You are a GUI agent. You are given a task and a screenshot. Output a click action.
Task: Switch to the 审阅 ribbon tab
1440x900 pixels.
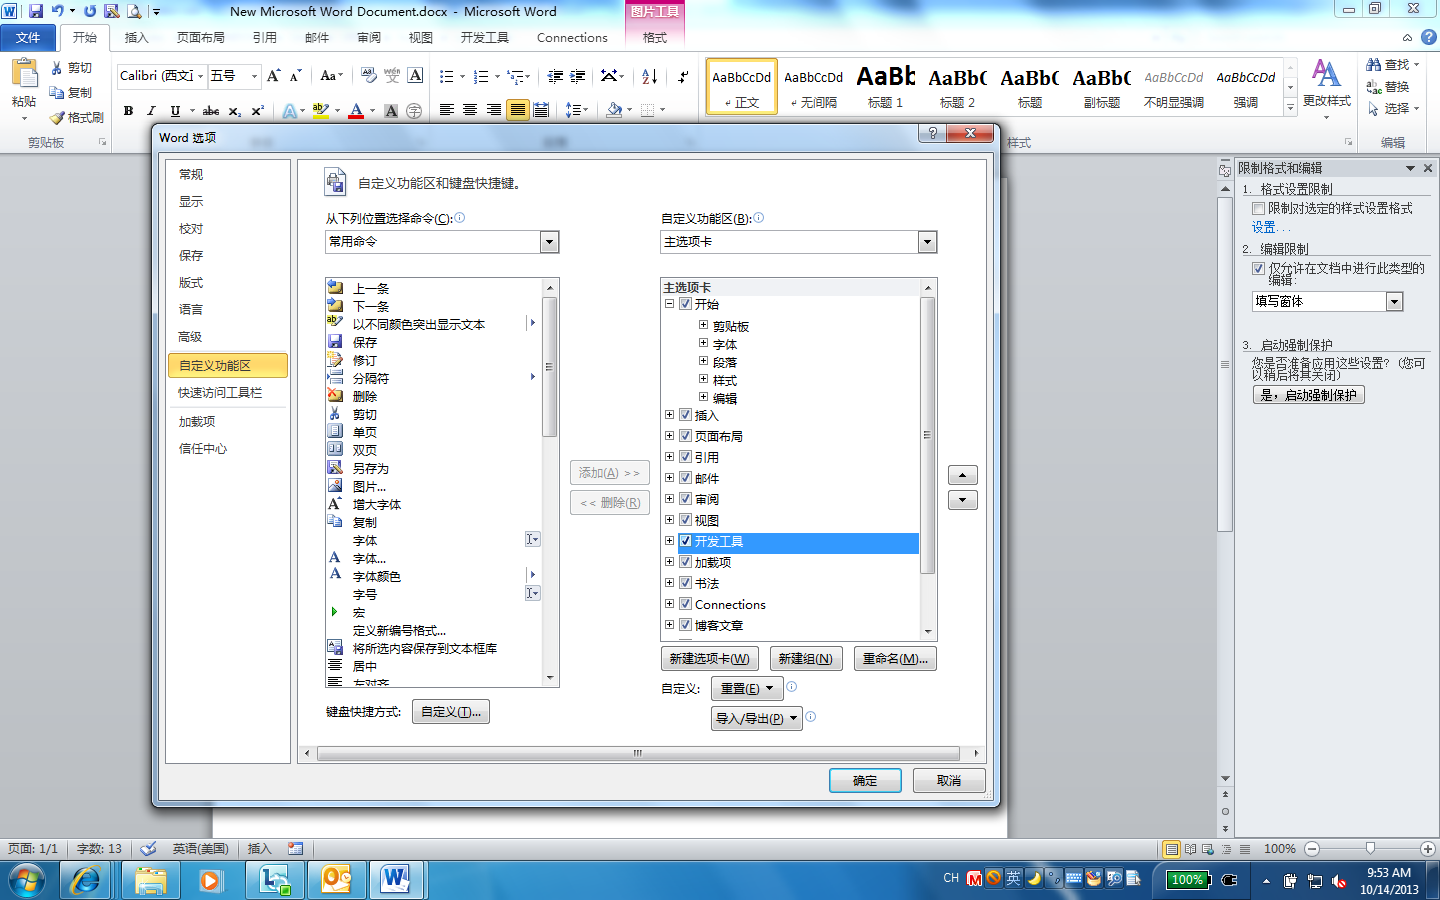tap(369, 38)
